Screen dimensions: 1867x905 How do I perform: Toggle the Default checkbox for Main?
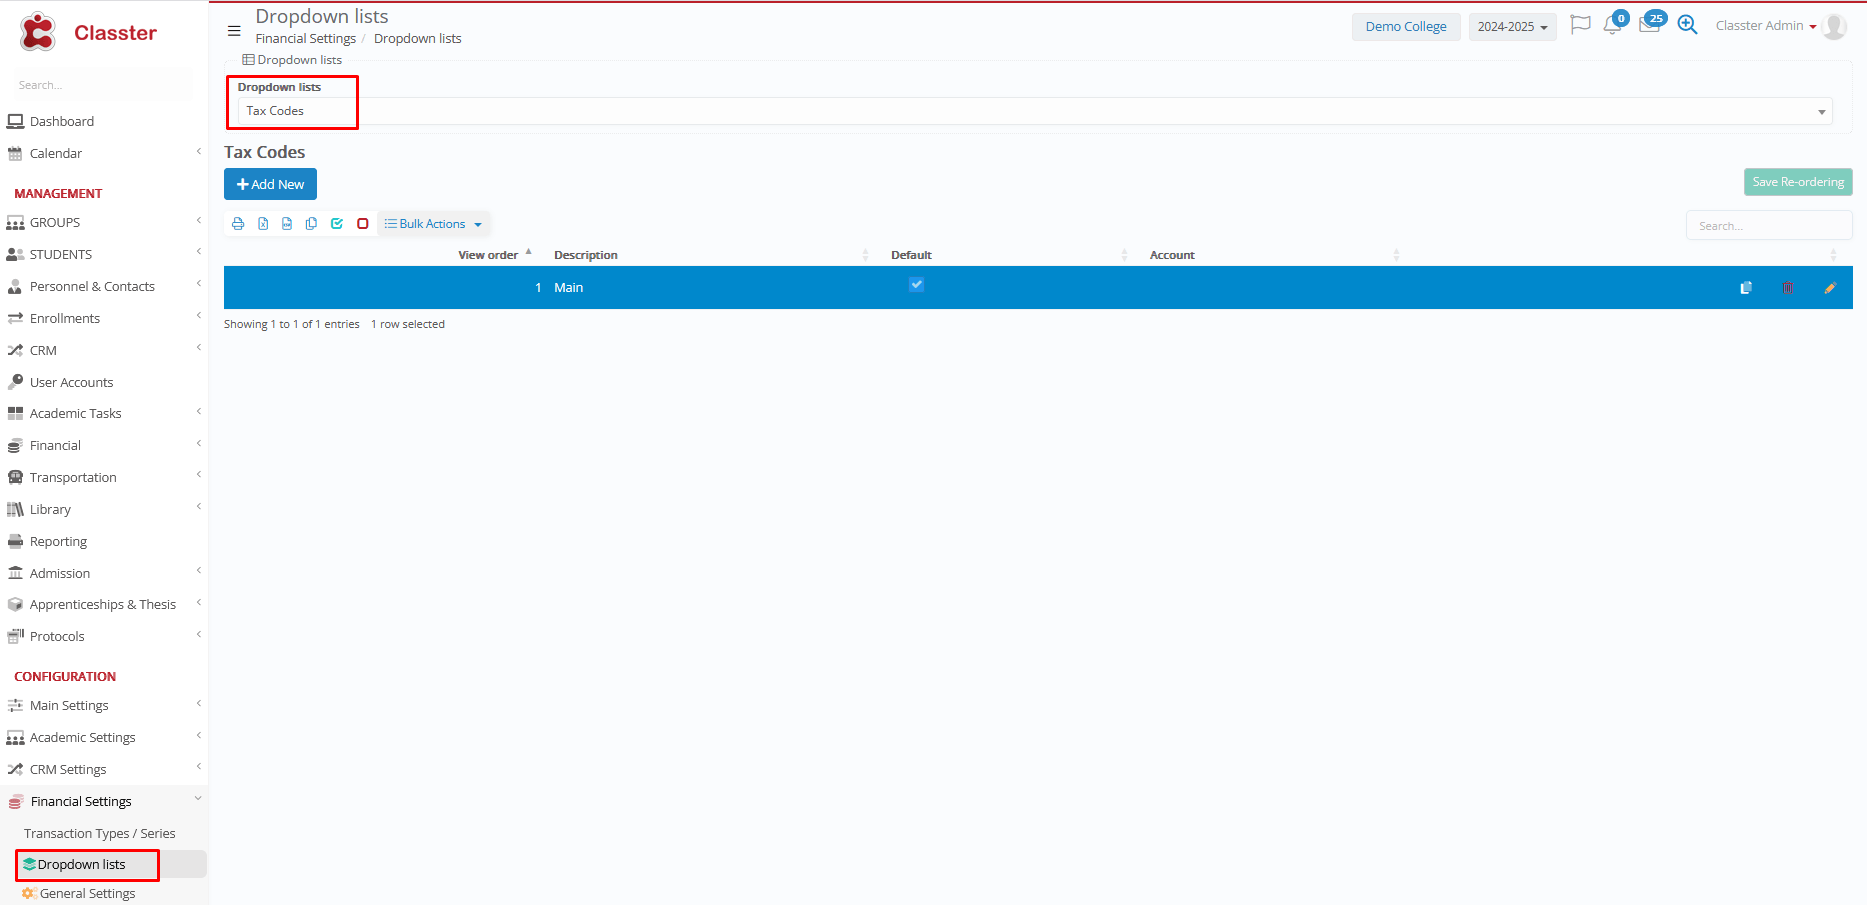[916, 285]
